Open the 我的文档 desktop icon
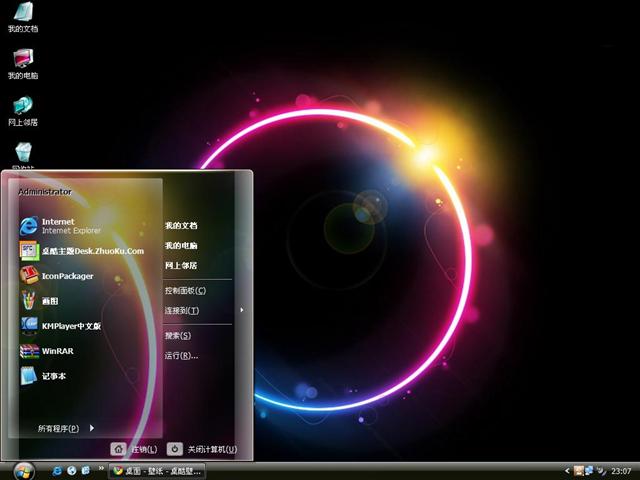 [22, 17]
